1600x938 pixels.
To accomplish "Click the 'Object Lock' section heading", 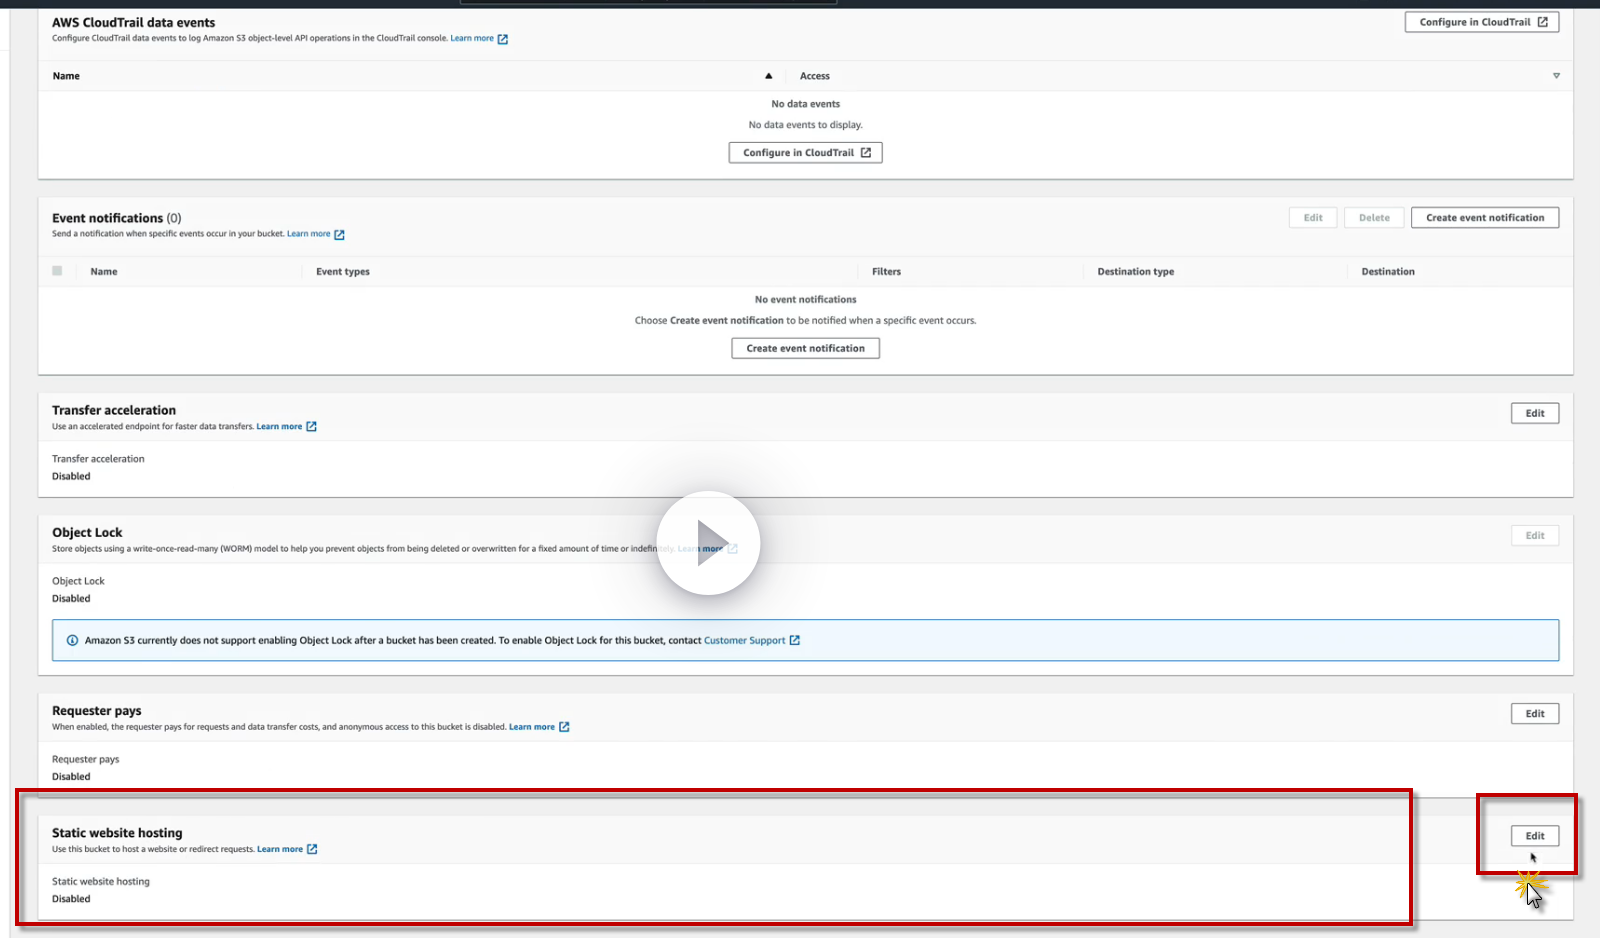I will pyautogui.click(x=88, y=533).
